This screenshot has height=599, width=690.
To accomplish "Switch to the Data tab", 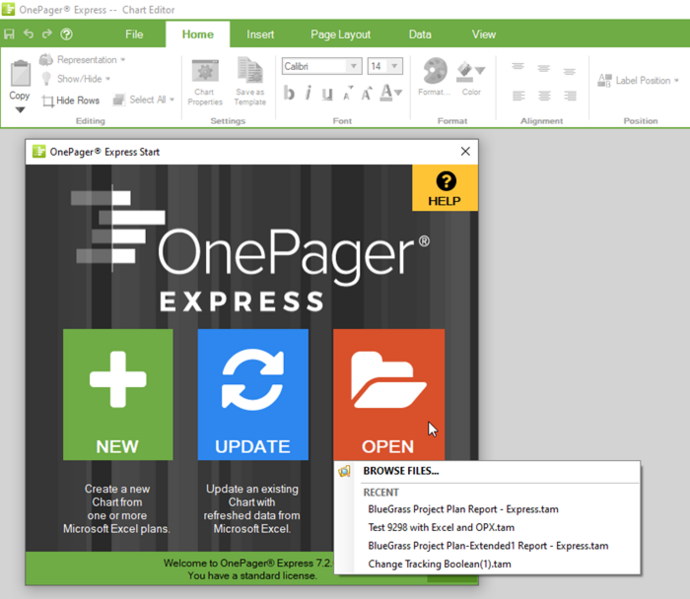I will 420,34.
